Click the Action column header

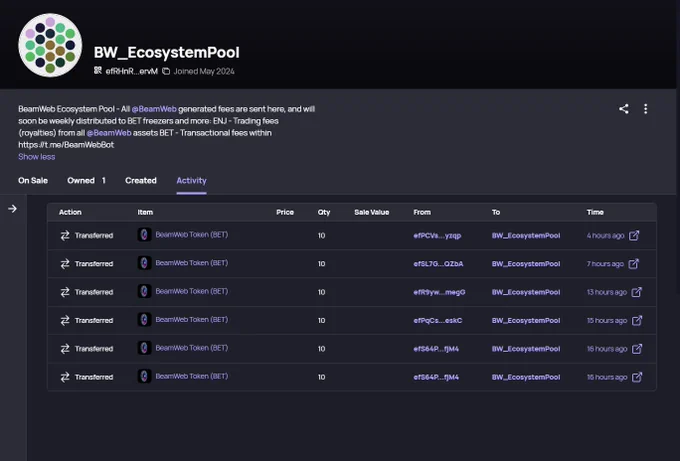pos(70,212)
